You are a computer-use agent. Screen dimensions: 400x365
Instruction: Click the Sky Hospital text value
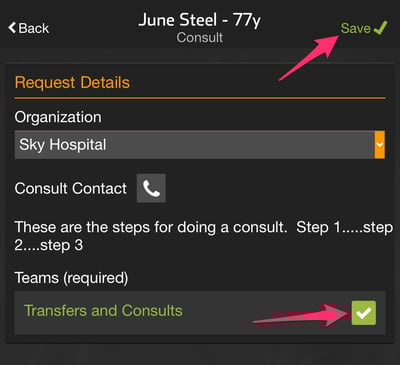pyautogui.click(x=63, y=145)
